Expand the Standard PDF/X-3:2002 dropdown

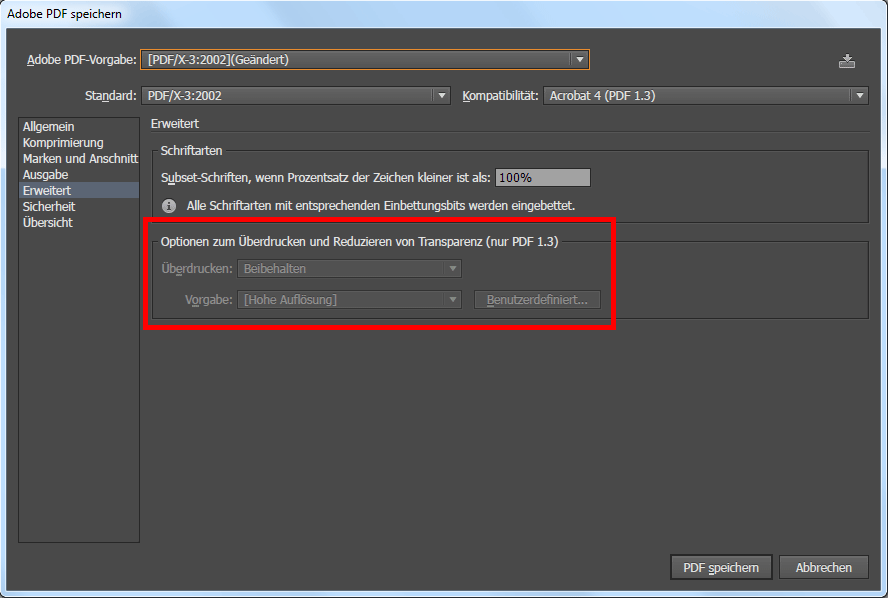point(296,96)
